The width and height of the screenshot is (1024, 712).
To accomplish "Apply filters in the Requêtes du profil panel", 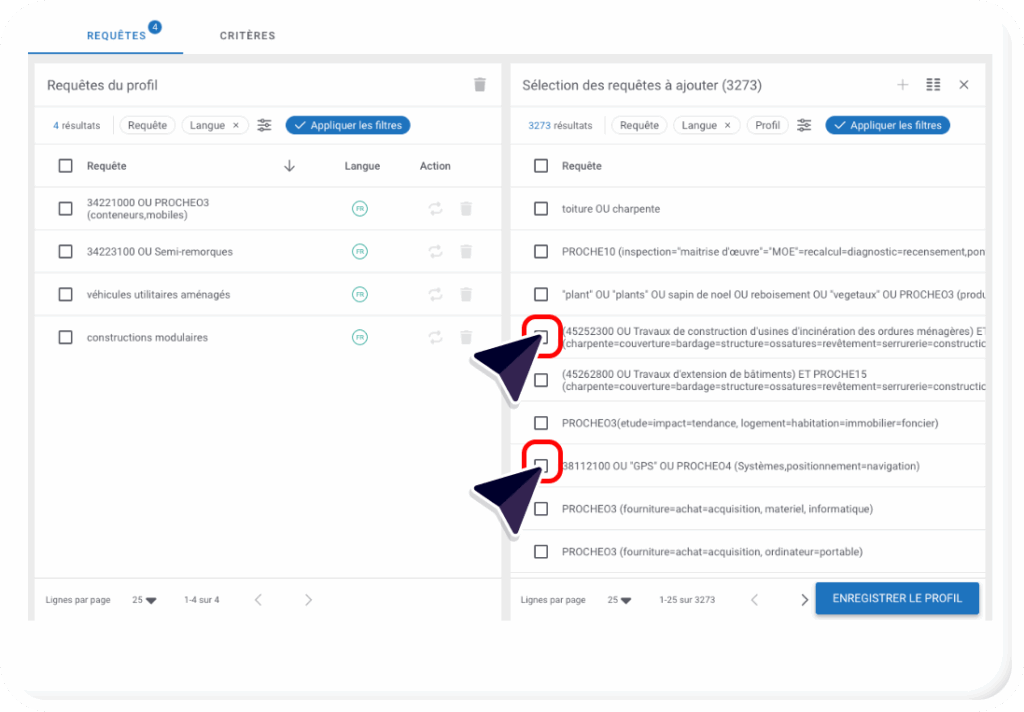I will (348, 126).
